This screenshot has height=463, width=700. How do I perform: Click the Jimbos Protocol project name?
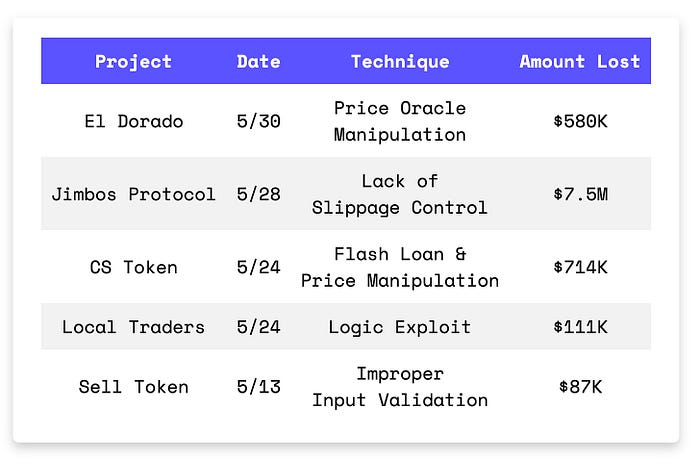133,194
